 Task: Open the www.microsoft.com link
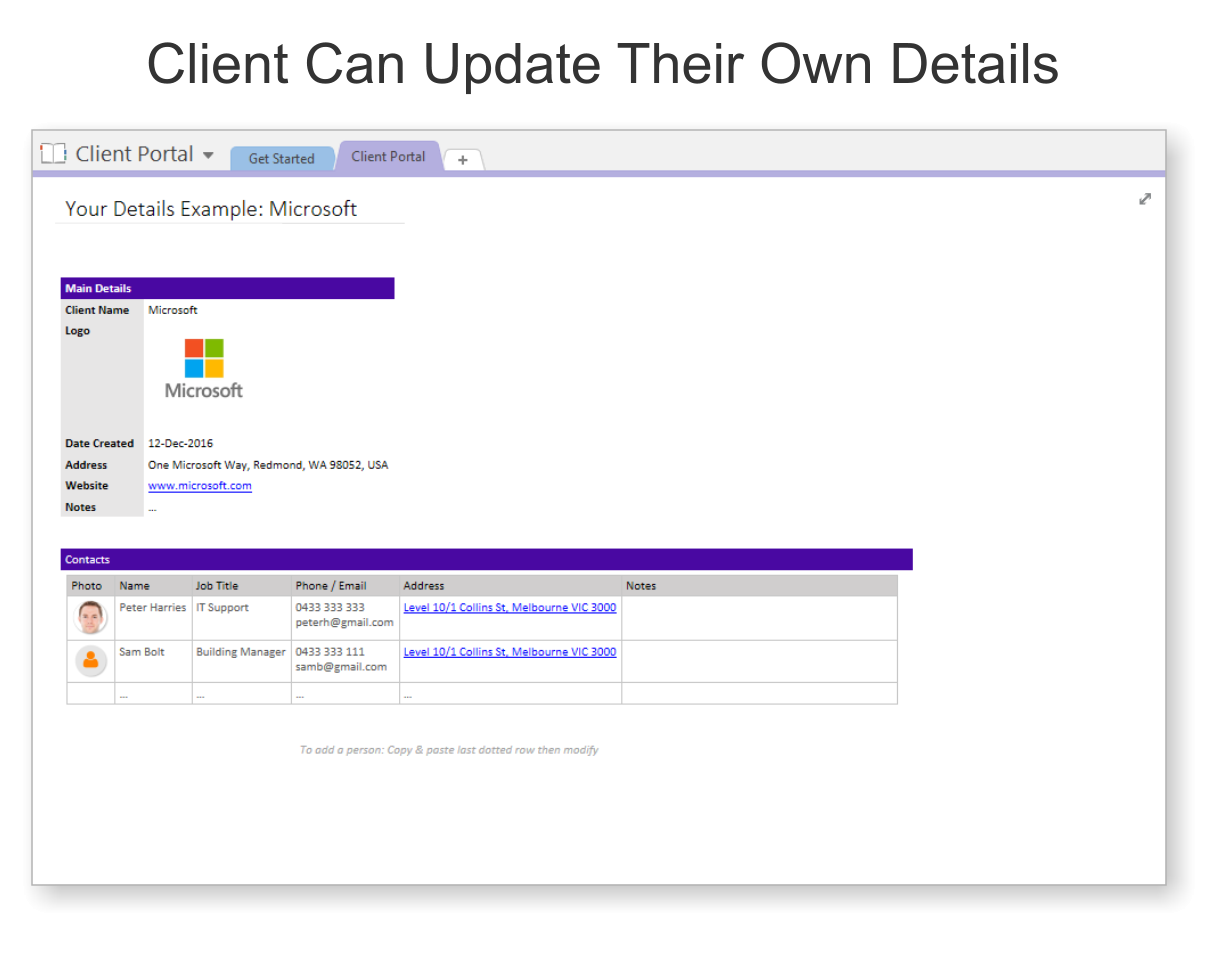(200, 486)
